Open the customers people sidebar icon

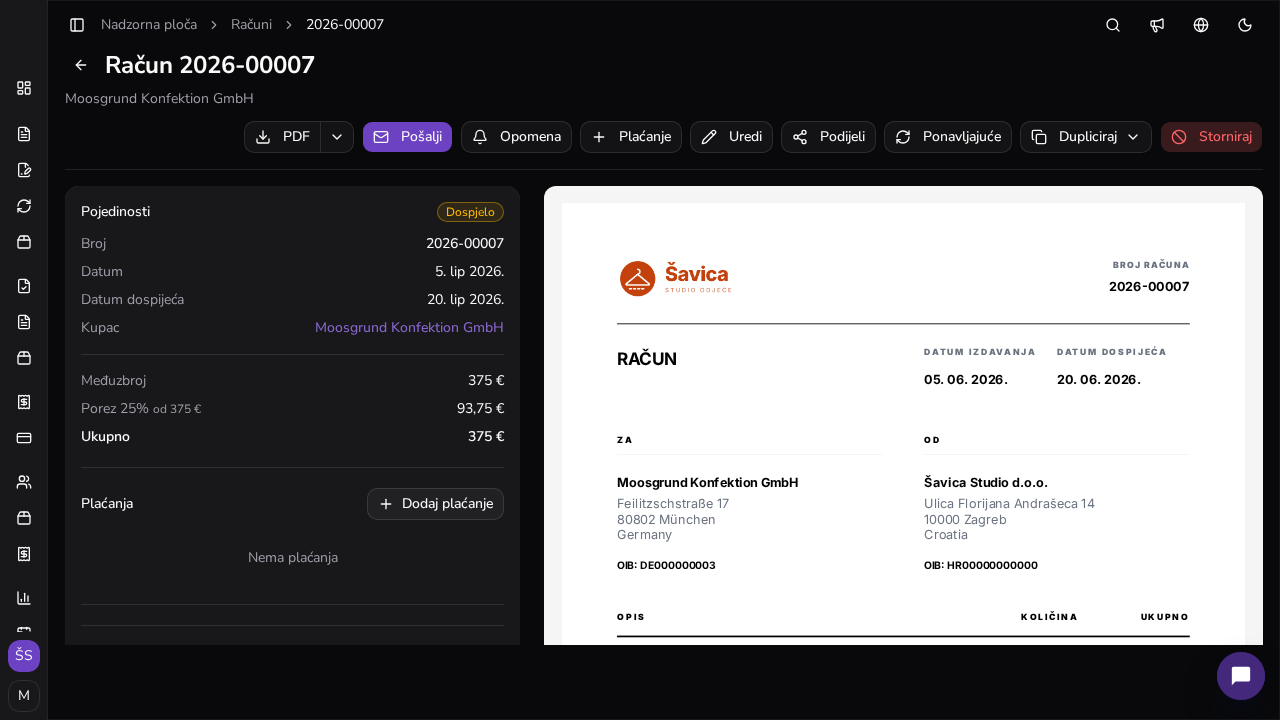point(24,482)
